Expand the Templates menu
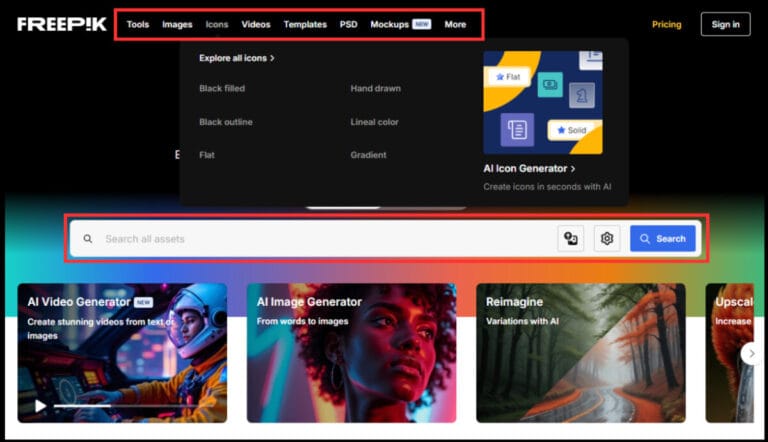768x442 pixels. tap(305, 24)
